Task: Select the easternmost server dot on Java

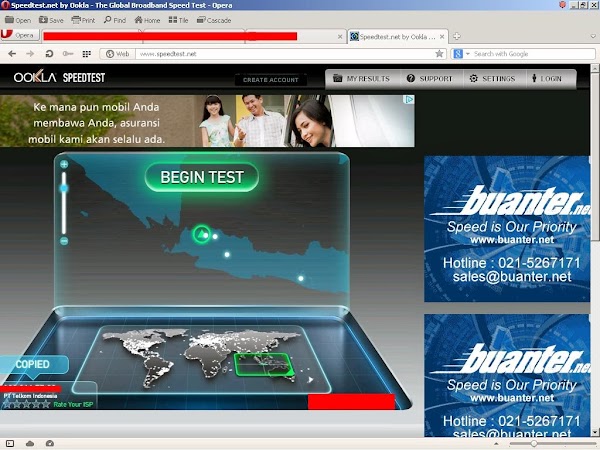Action: [x=301, y=278]
